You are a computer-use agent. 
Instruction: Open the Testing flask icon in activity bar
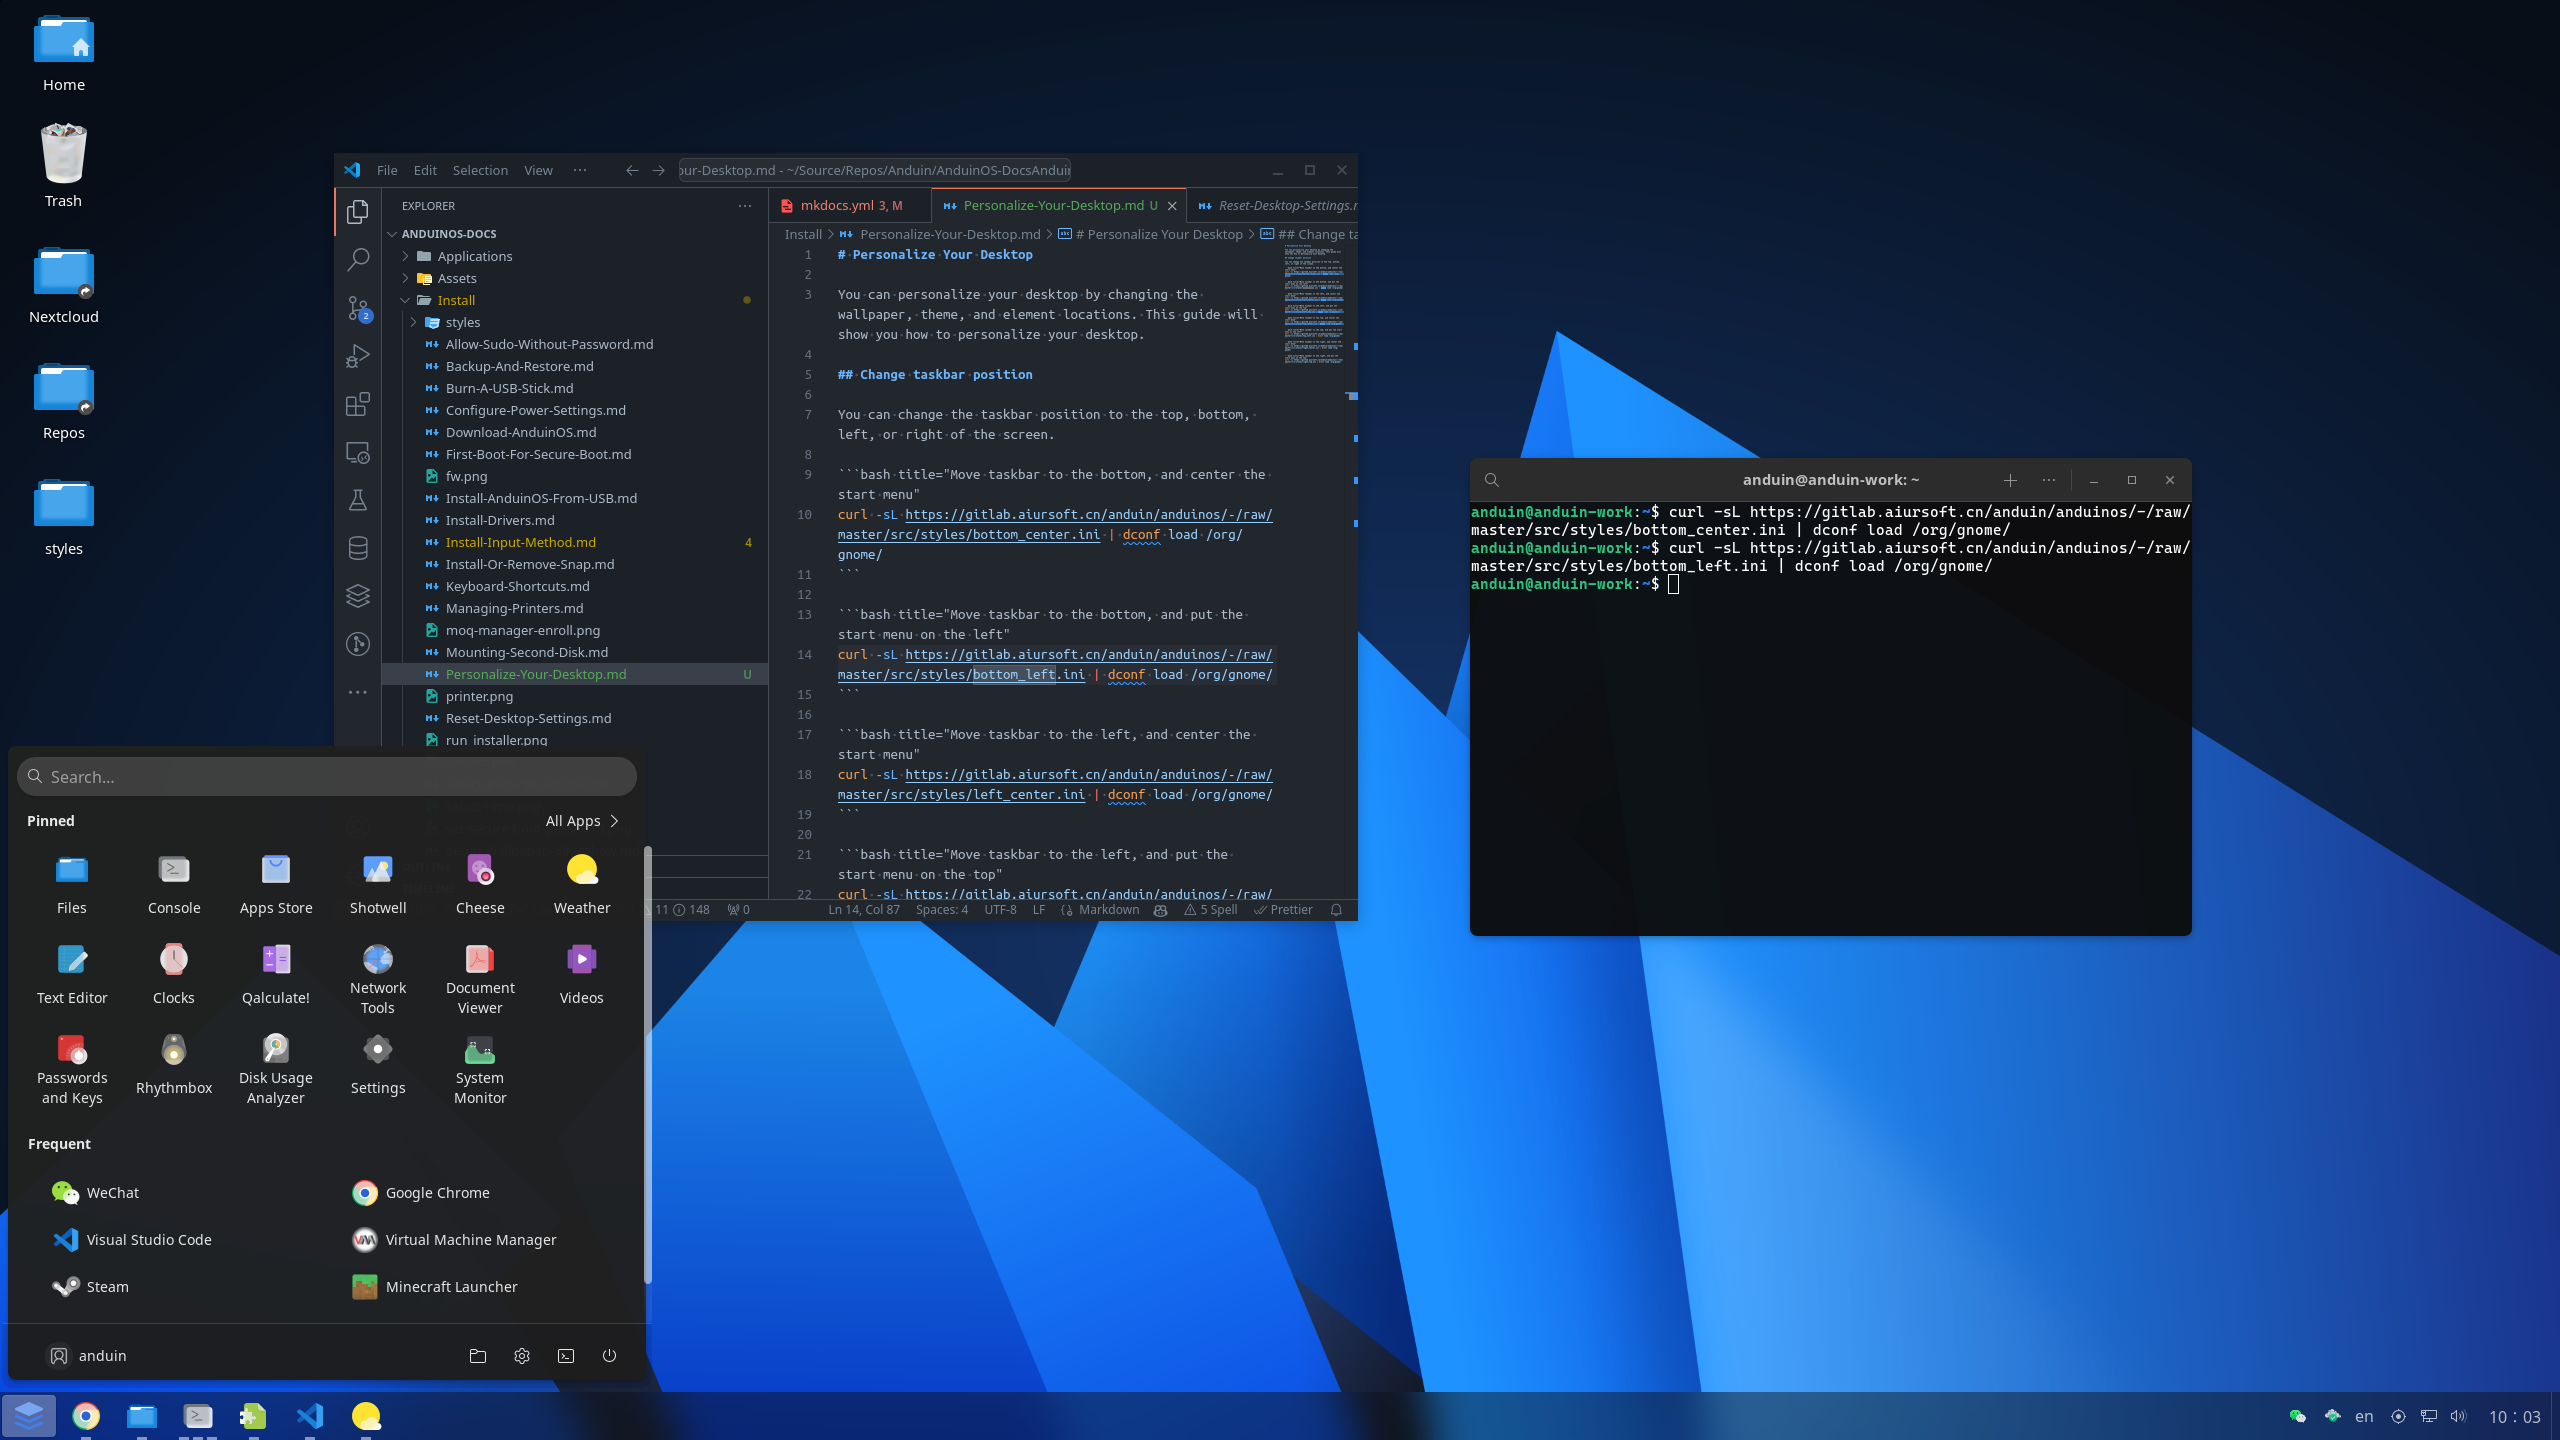point(357,500)
